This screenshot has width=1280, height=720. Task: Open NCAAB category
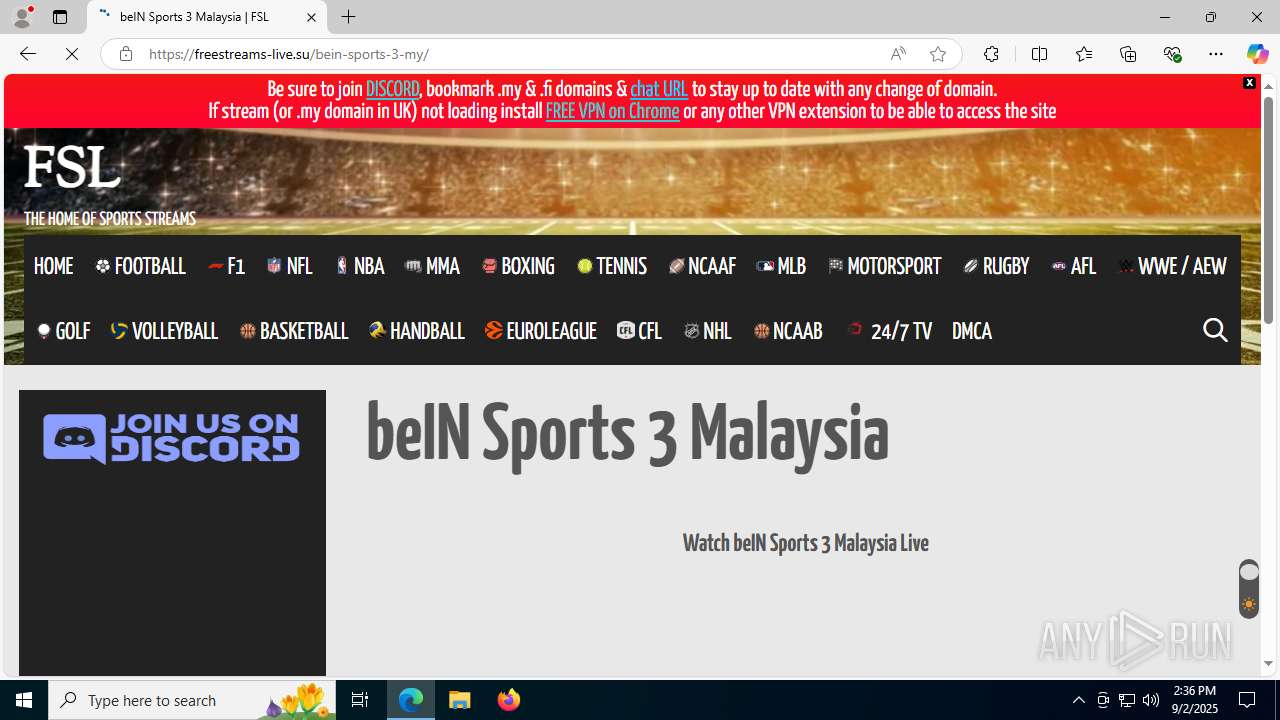click(x=788, y=331)
